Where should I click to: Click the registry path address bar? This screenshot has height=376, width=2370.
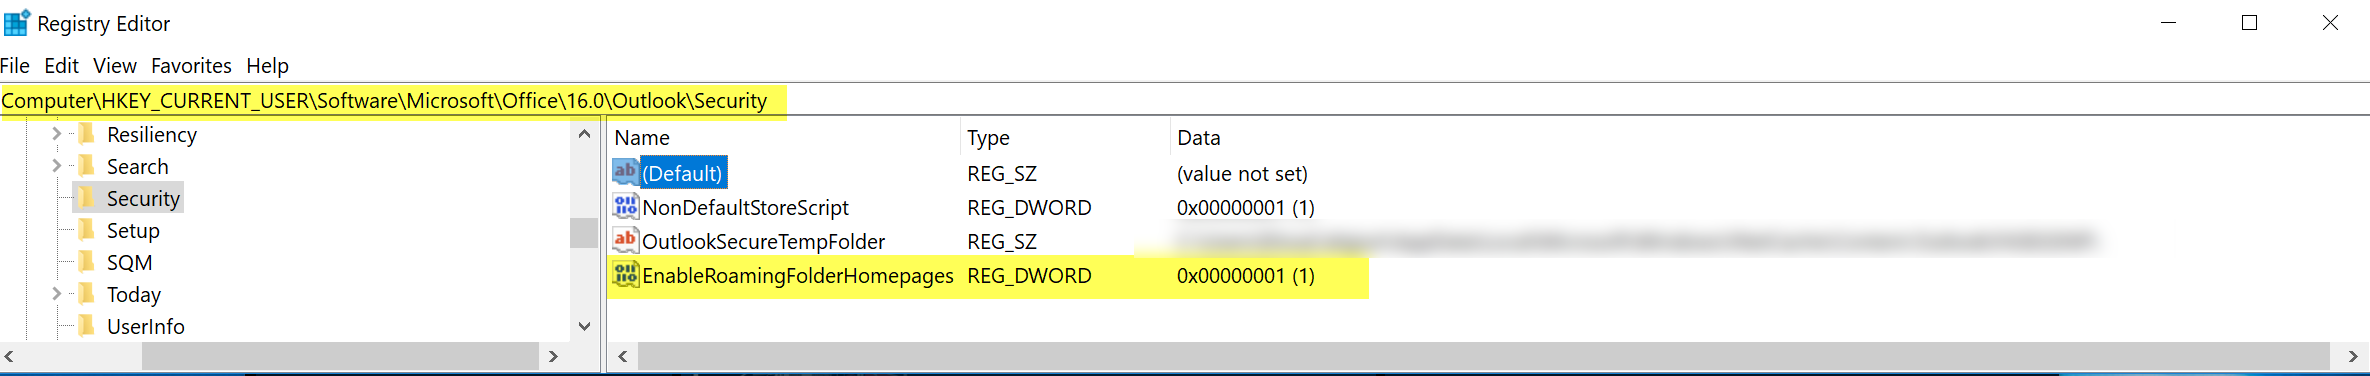coord(1185,101)
